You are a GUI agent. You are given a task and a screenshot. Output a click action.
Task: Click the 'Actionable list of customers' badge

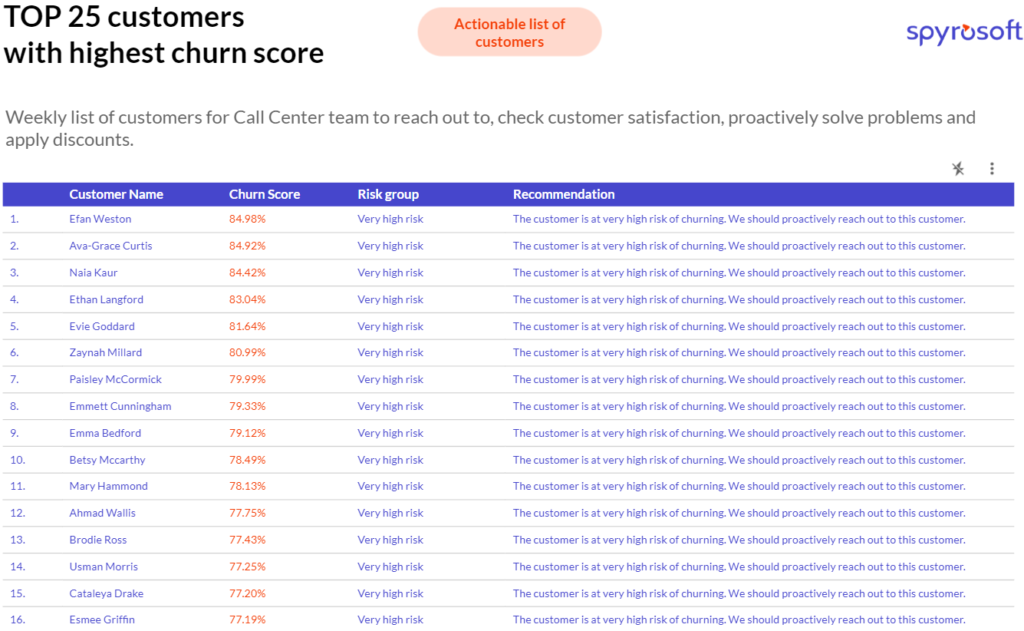[x=509, y=30]
